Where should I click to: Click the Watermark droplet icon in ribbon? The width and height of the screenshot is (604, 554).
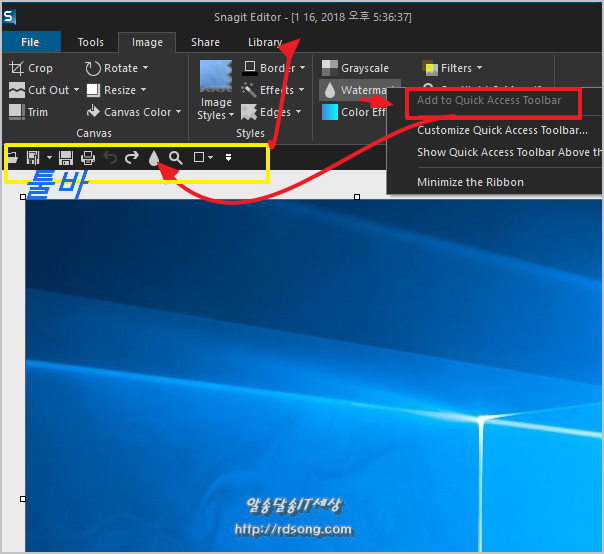point(330,90)
